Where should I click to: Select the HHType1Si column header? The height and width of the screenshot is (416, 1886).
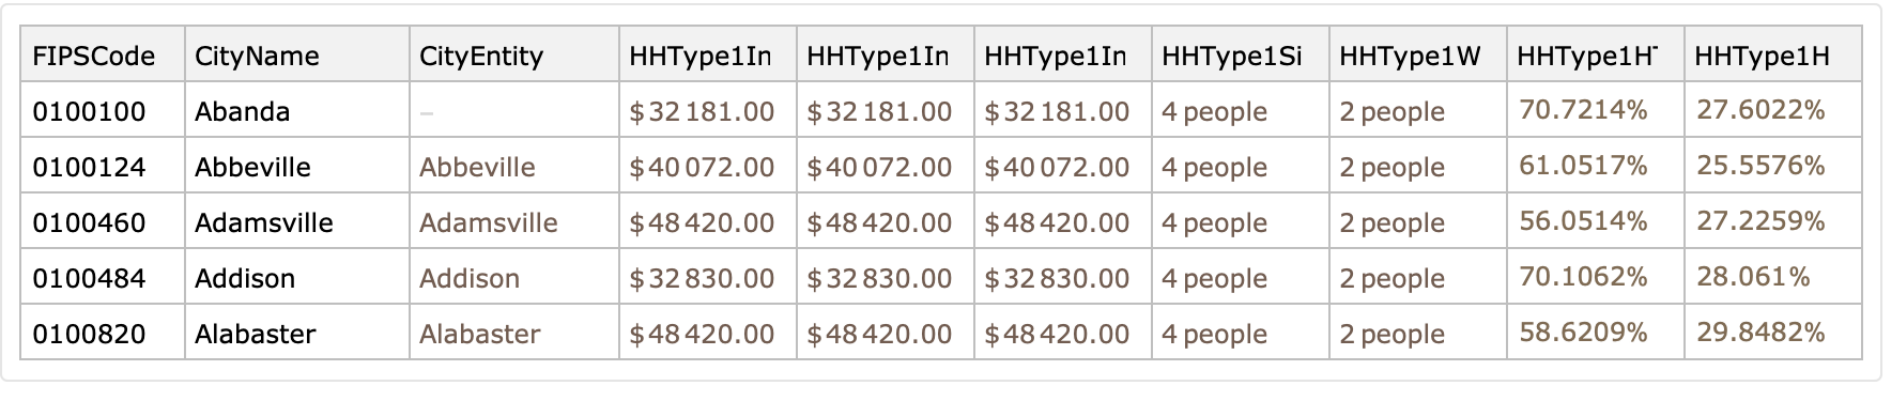[1231, 56]
